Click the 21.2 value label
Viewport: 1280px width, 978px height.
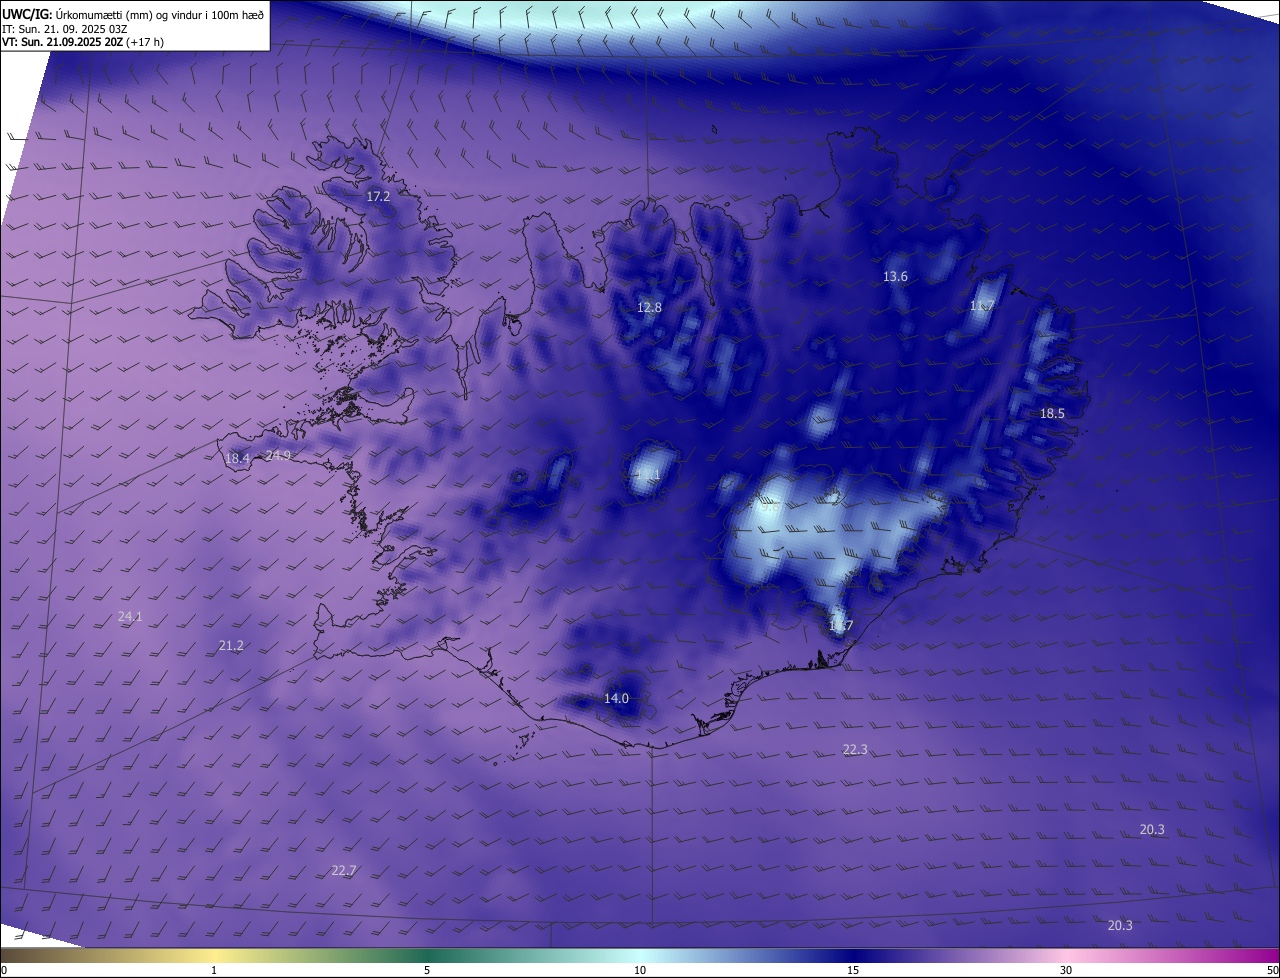231,646
